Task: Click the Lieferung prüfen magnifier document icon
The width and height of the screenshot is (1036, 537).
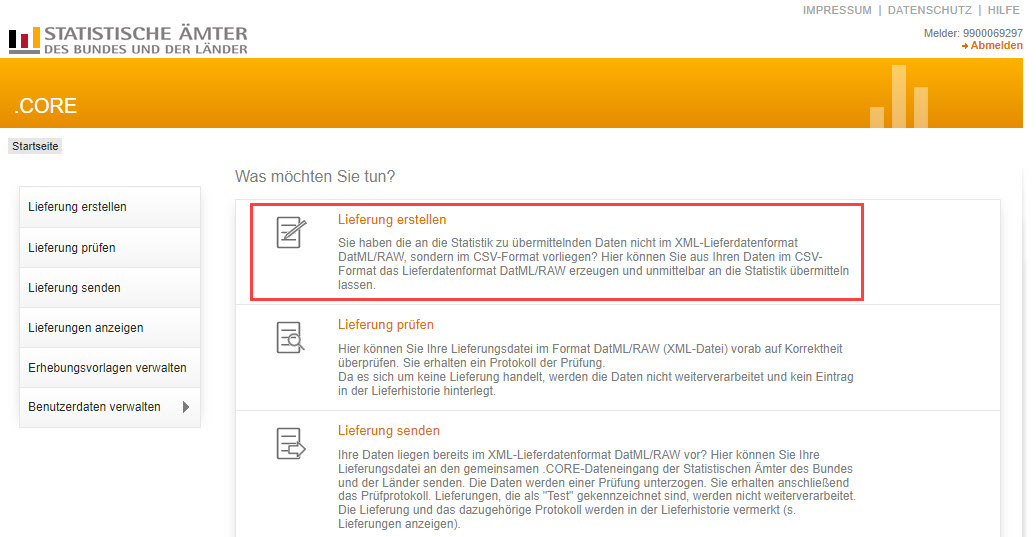Action: [x=291, y=338]
